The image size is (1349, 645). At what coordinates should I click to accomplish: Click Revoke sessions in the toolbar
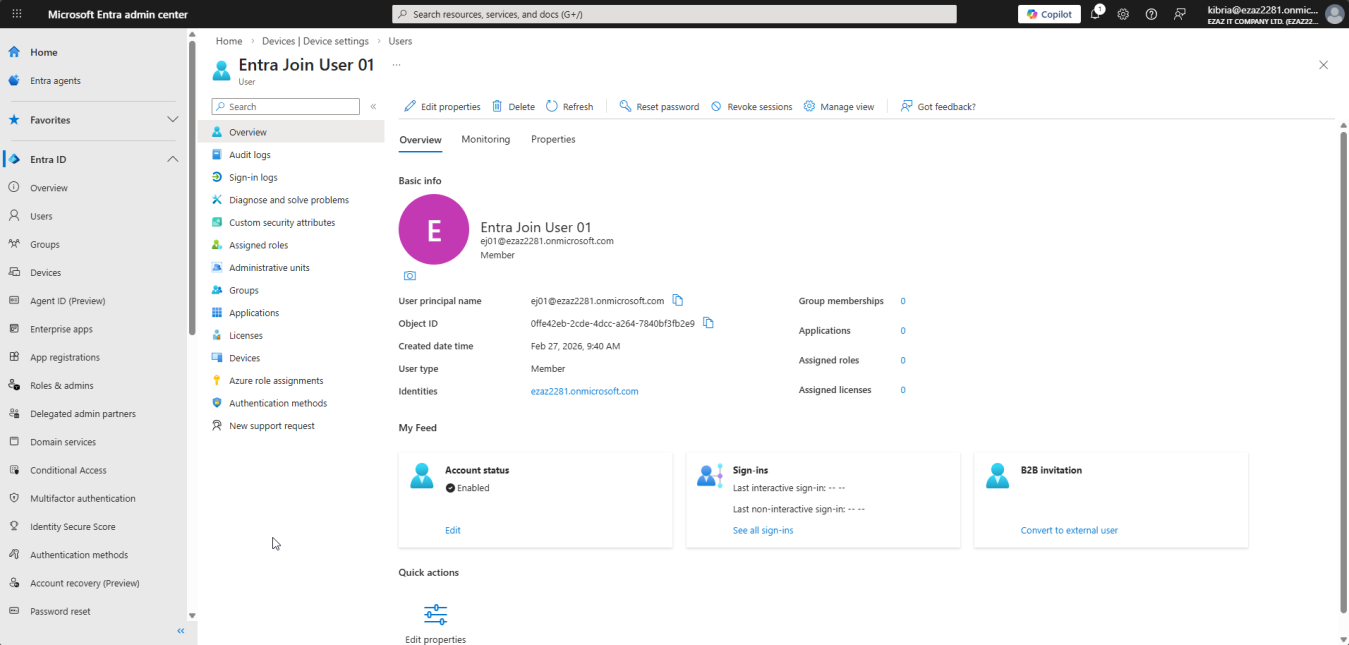[x=751, y=106]
